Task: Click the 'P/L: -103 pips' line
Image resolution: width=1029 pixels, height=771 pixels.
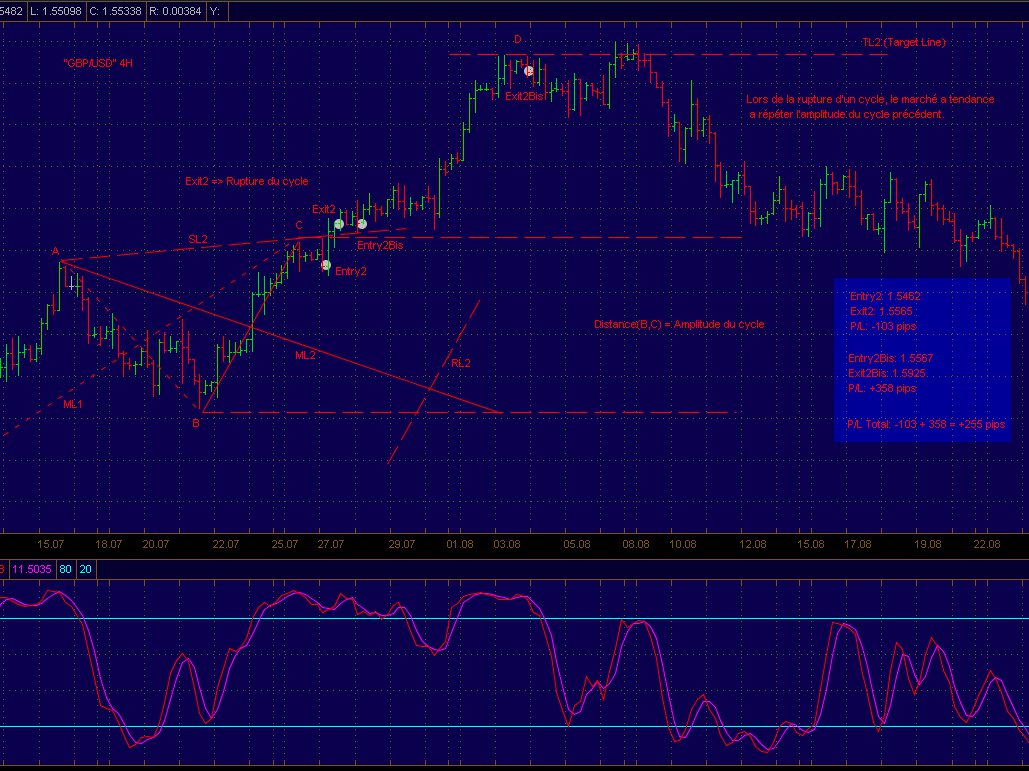Action: [x=882, y=326]
